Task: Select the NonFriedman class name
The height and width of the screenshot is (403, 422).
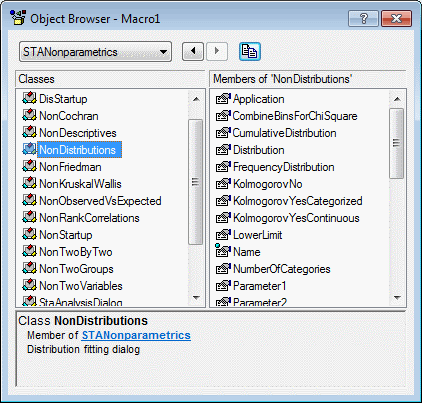Action: pyautogui.click(x=70, y=167)
